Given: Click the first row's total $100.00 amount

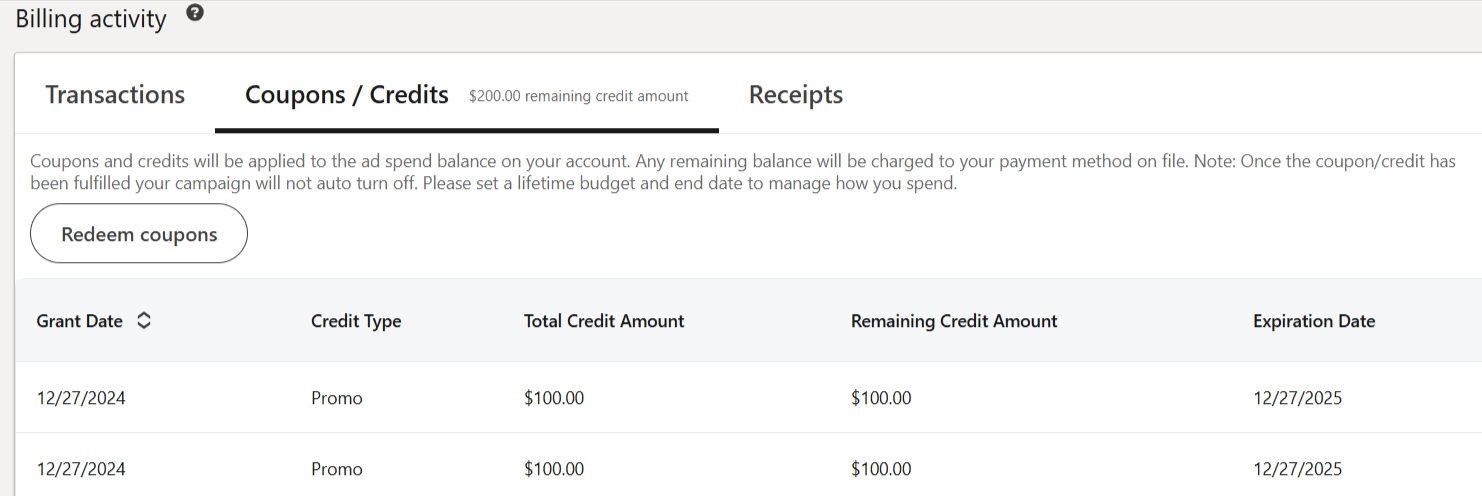Looking at the screenshot, I should [x=554, y=398].
